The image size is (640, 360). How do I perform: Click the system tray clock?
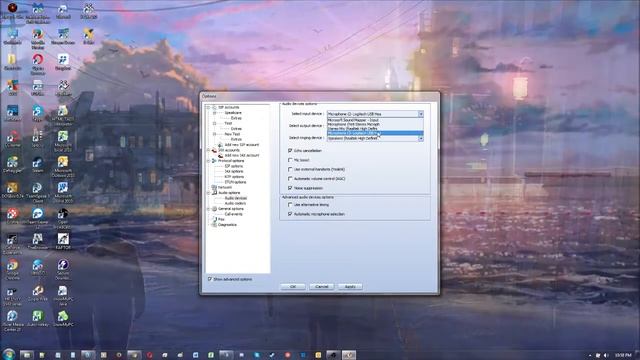623,356
